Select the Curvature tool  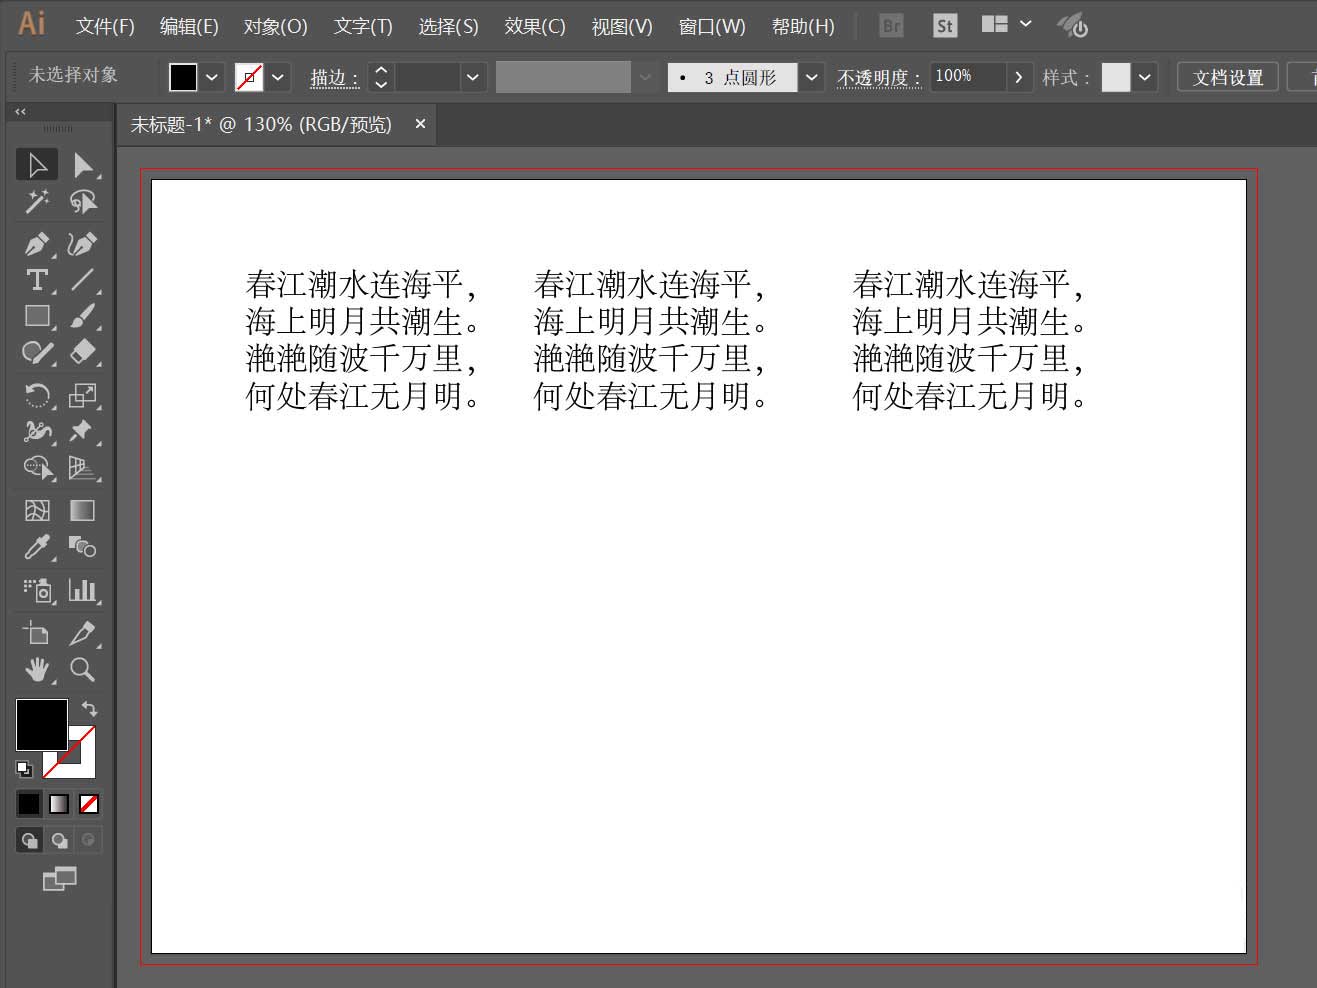click(83, 244)
